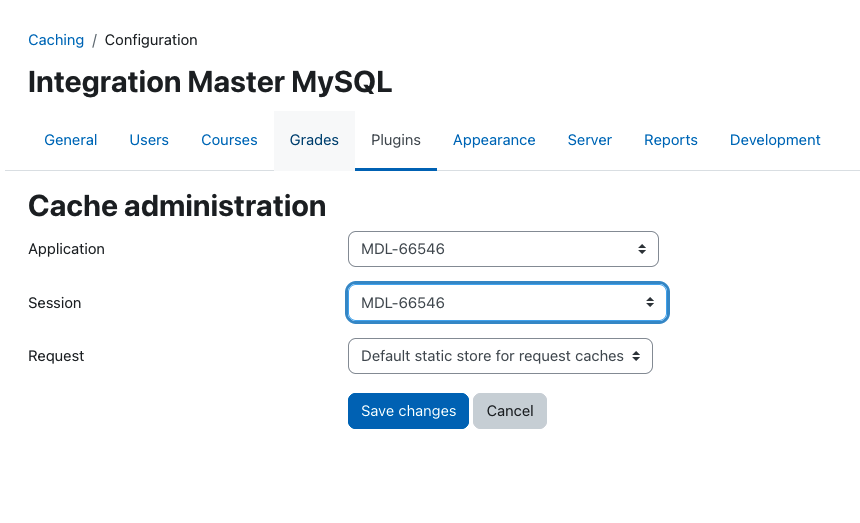860x523 pixels.
Task: Click the Cache administration heading
Action: click(x=177, y=206)
